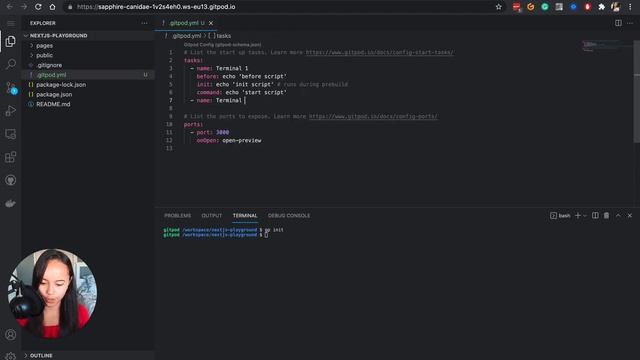Open the Chrome three-dot menu
This screenshot has width=640, height=360.
point(630,7)
